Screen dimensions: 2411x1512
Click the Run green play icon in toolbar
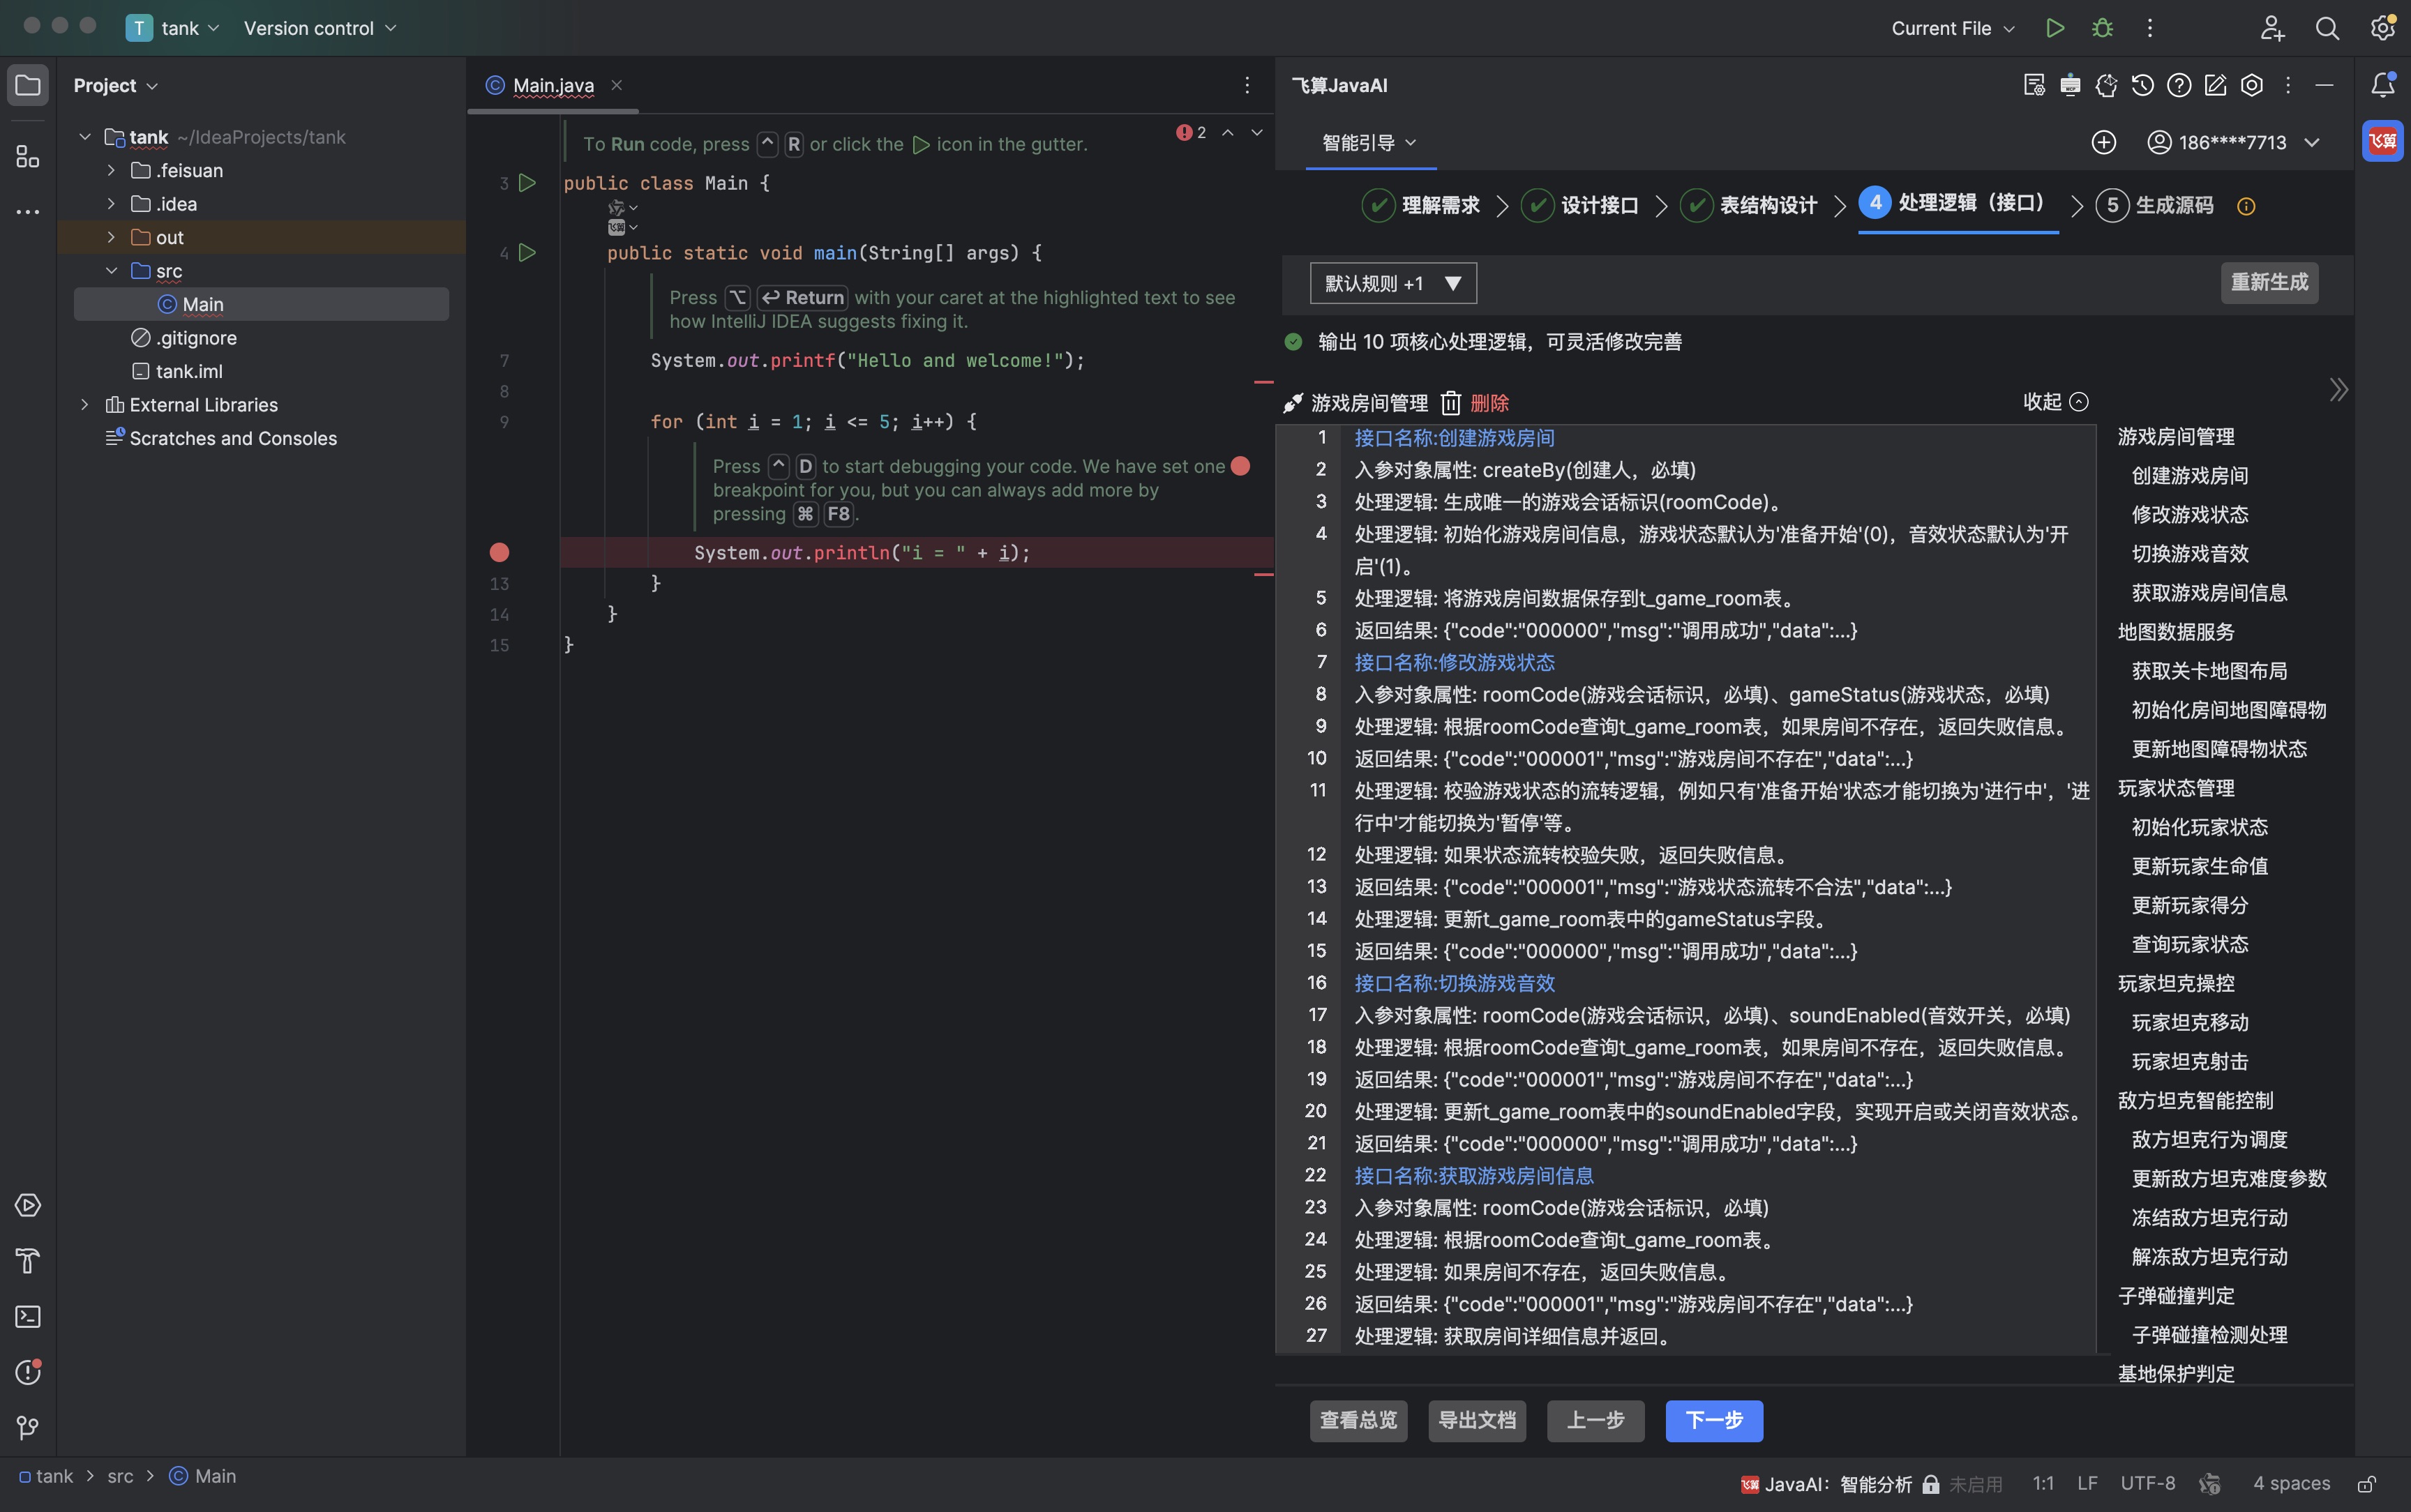pyautogui.click(x=2055, y=28)
